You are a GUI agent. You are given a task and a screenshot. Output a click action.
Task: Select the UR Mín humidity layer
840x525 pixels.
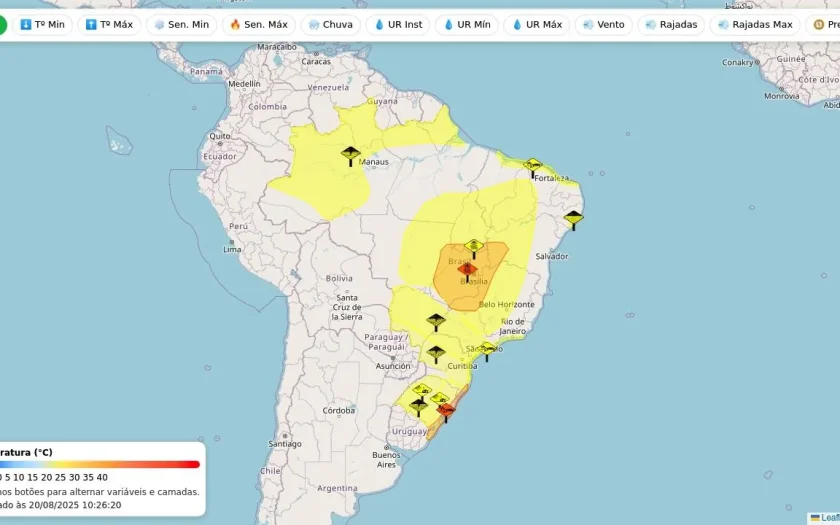point(467,25)
